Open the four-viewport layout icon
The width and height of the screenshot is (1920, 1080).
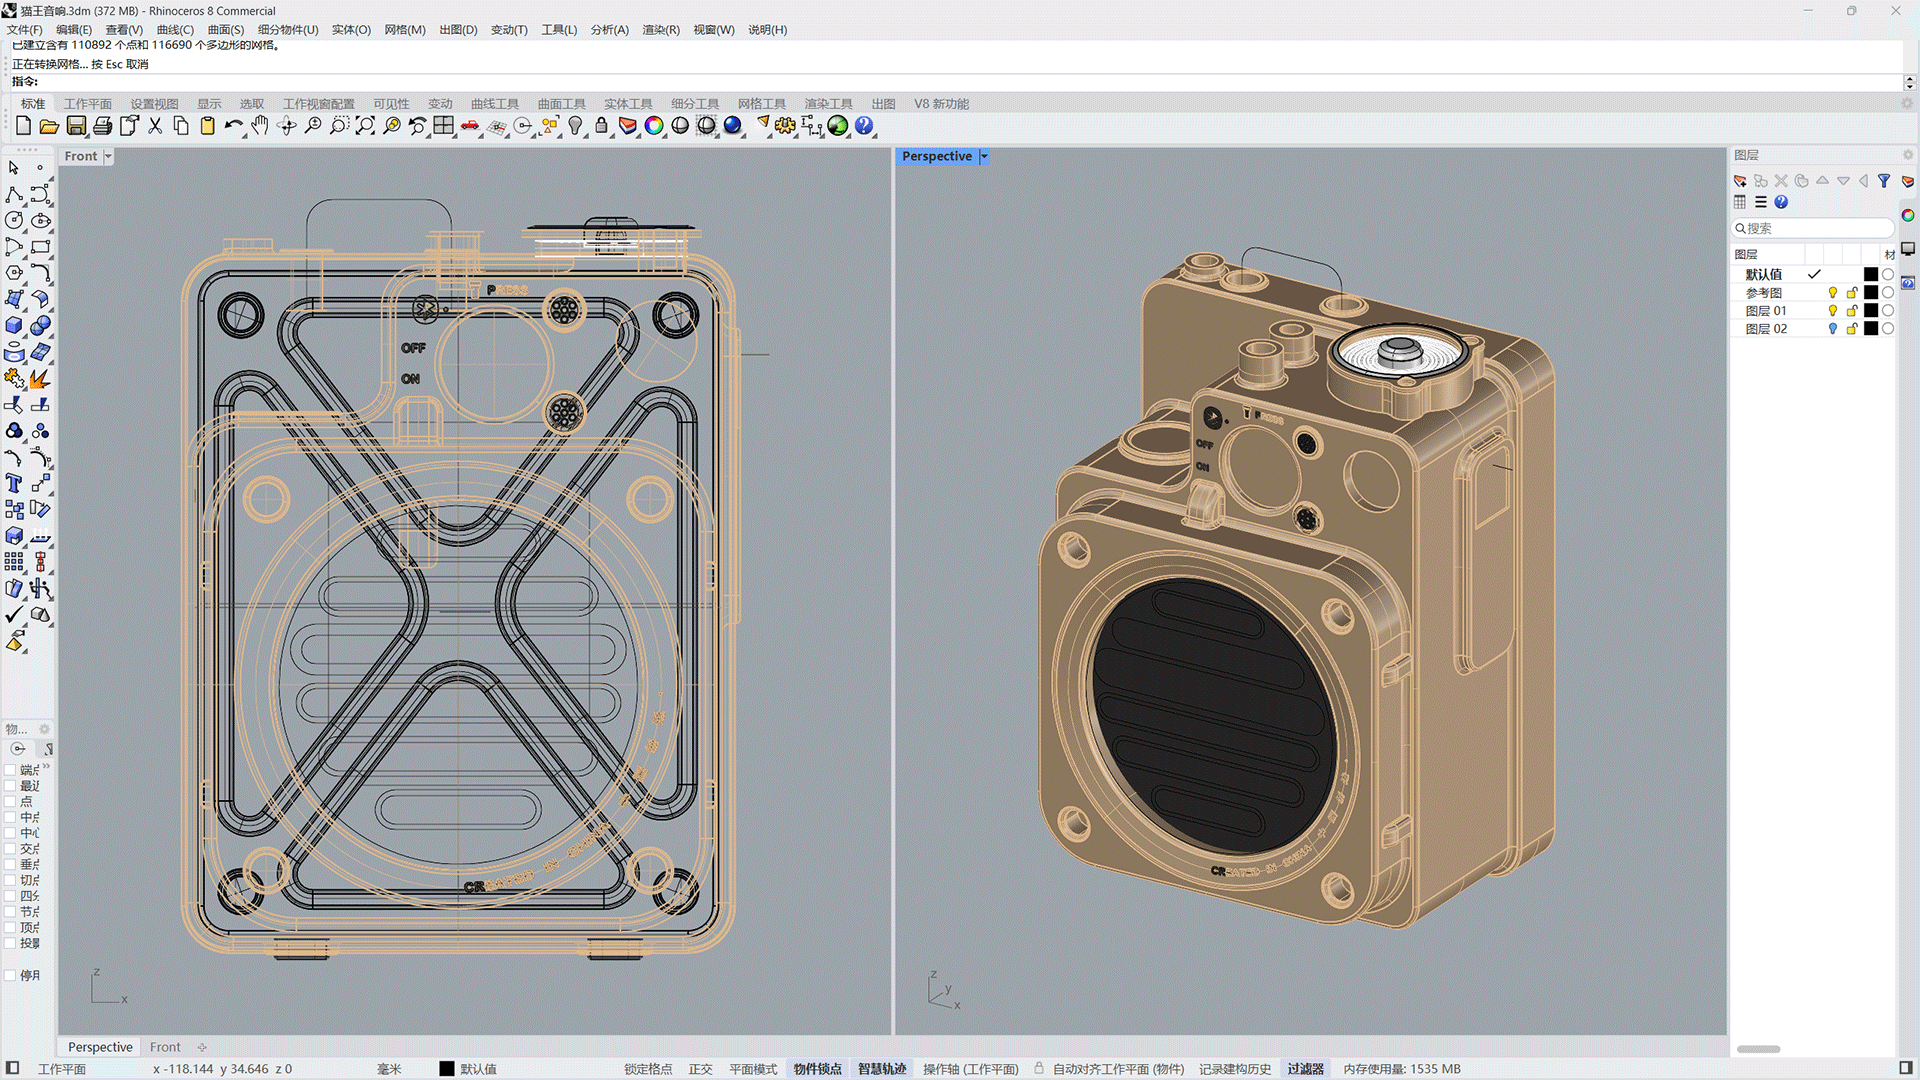pyautogui.click(x=443, y=126)
